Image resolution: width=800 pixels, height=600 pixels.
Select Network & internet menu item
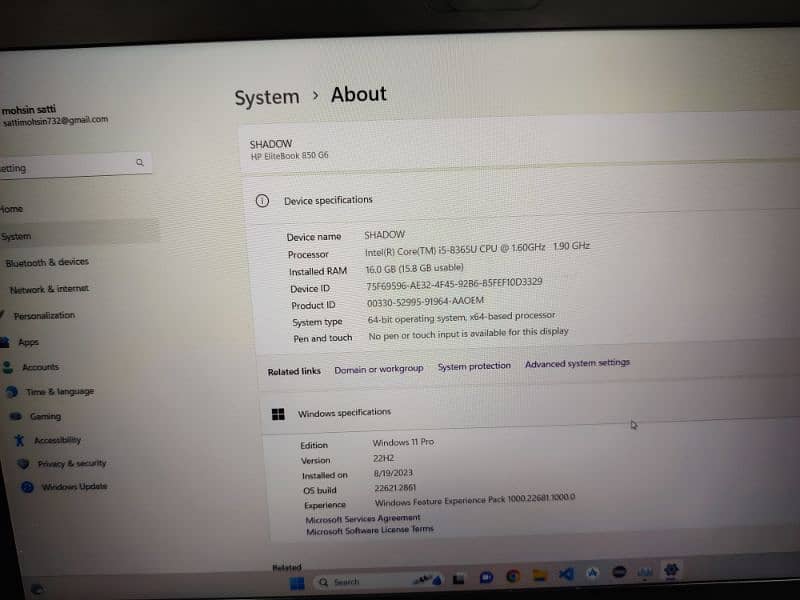coord(49,289)
